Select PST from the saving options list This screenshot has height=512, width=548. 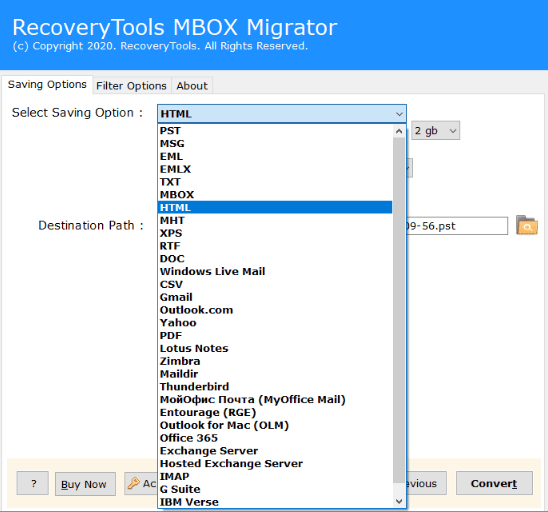point(275,131)
